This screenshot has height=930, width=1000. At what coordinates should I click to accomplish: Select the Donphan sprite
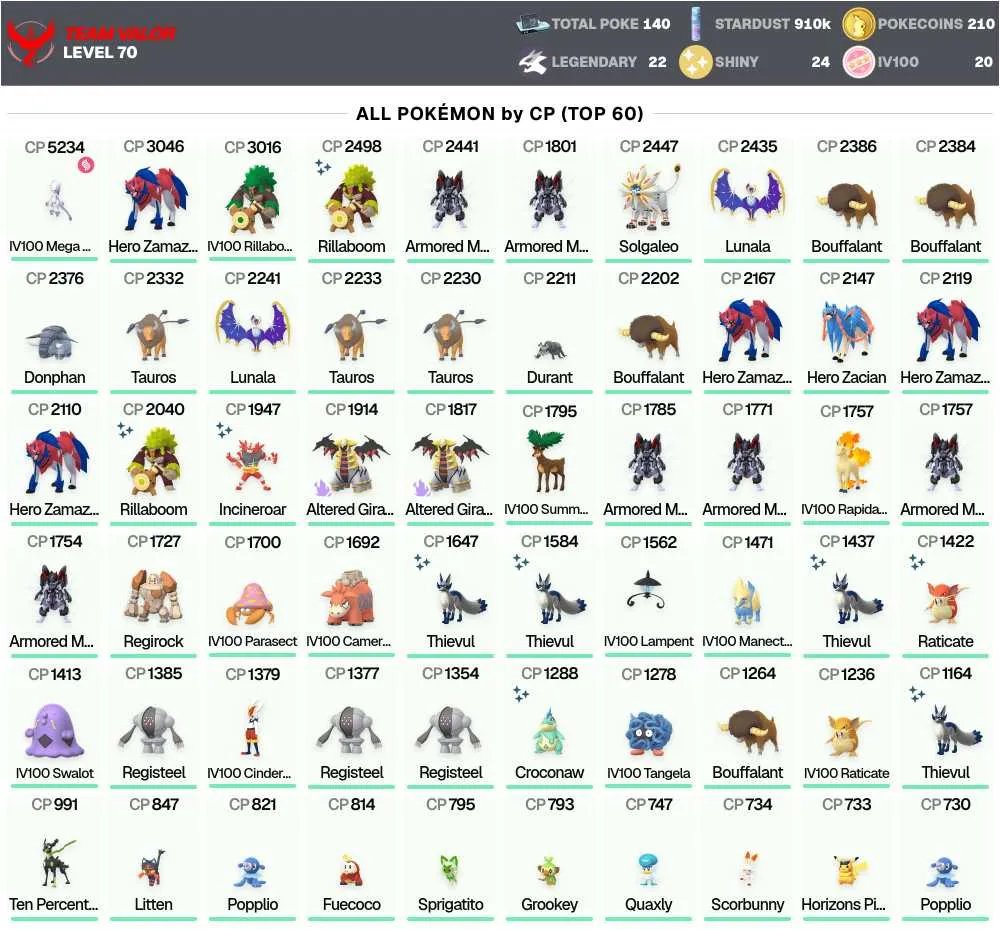[53, 344]
